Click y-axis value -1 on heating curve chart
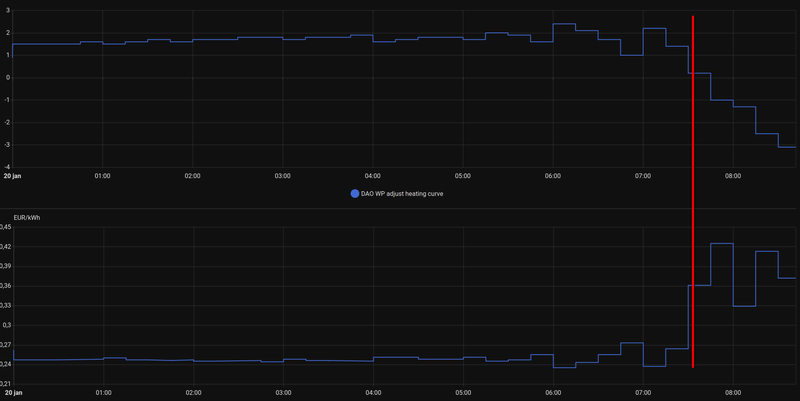800x401 pixels. click(x=7, y=100)
